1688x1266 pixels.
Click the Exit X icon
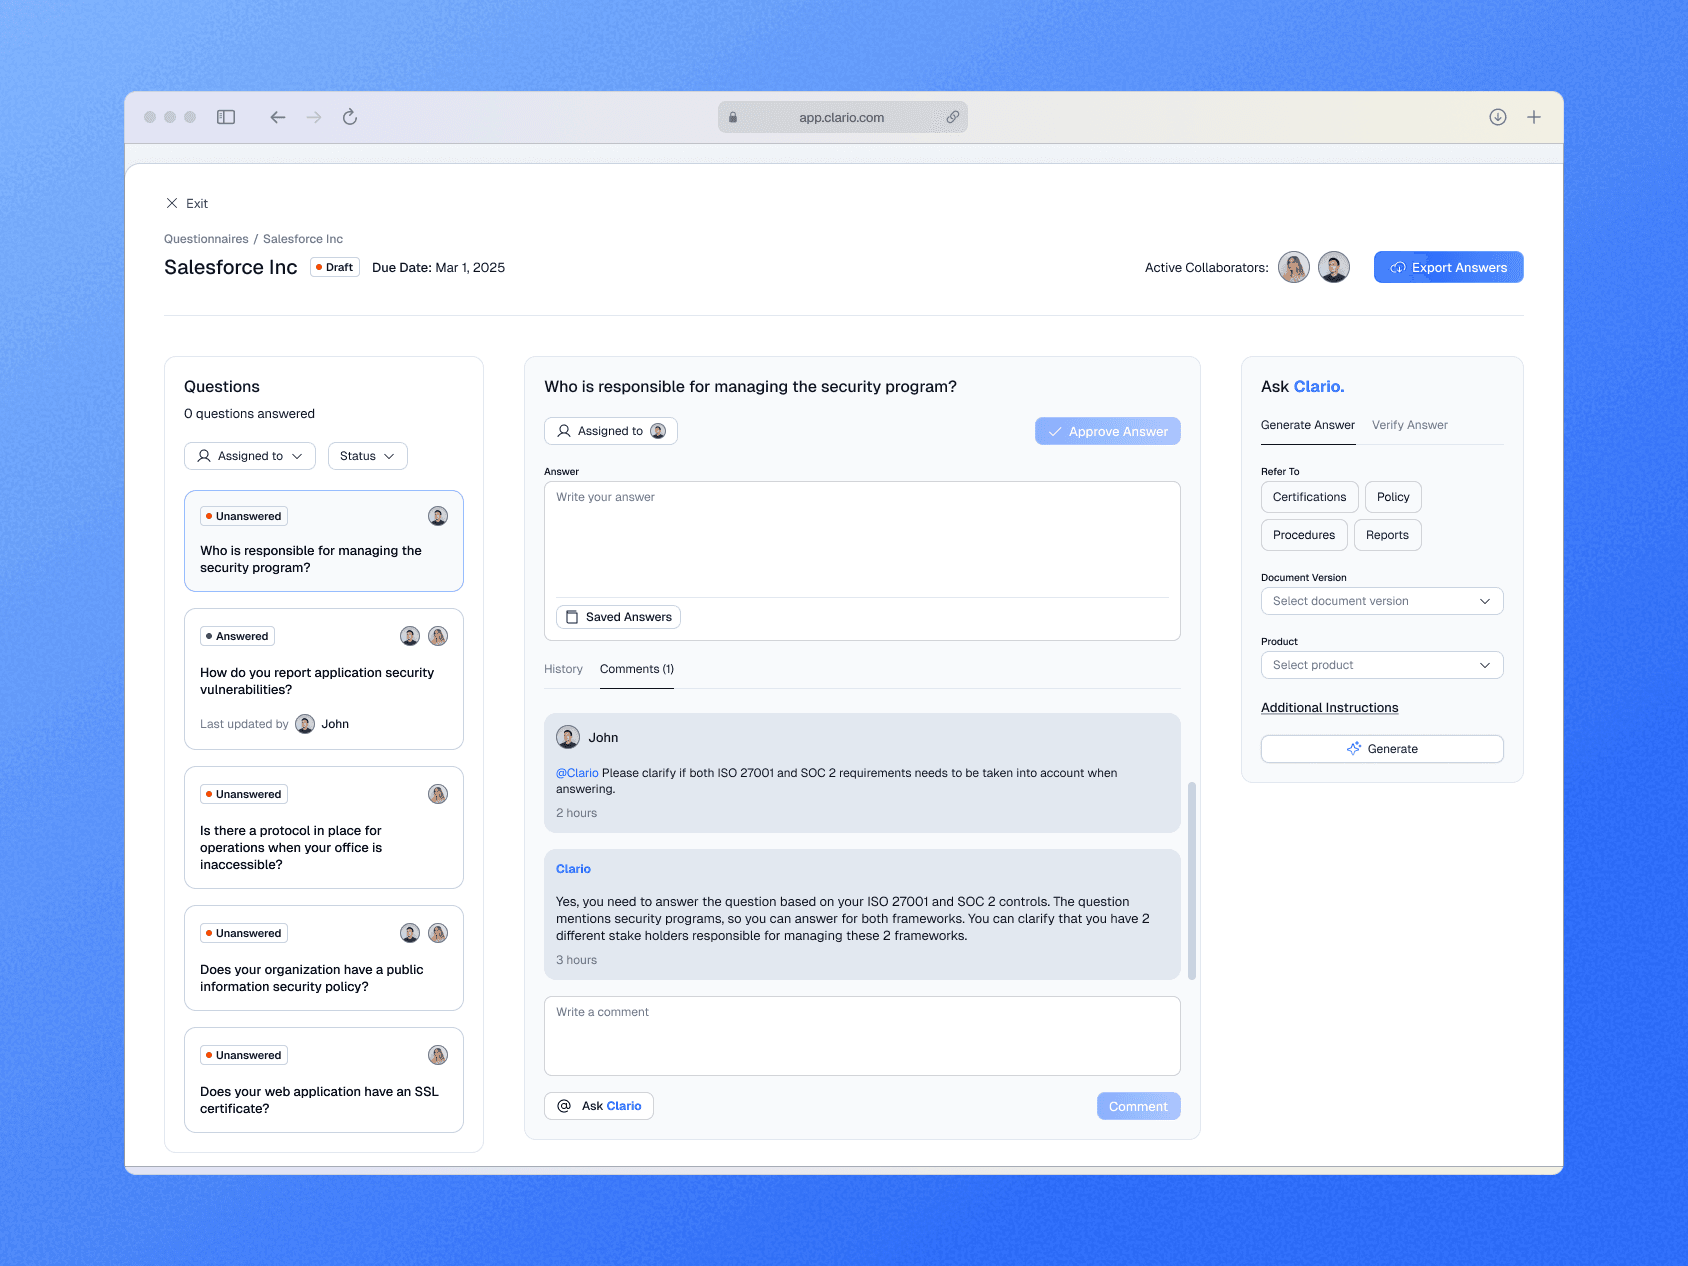(172, 203)
